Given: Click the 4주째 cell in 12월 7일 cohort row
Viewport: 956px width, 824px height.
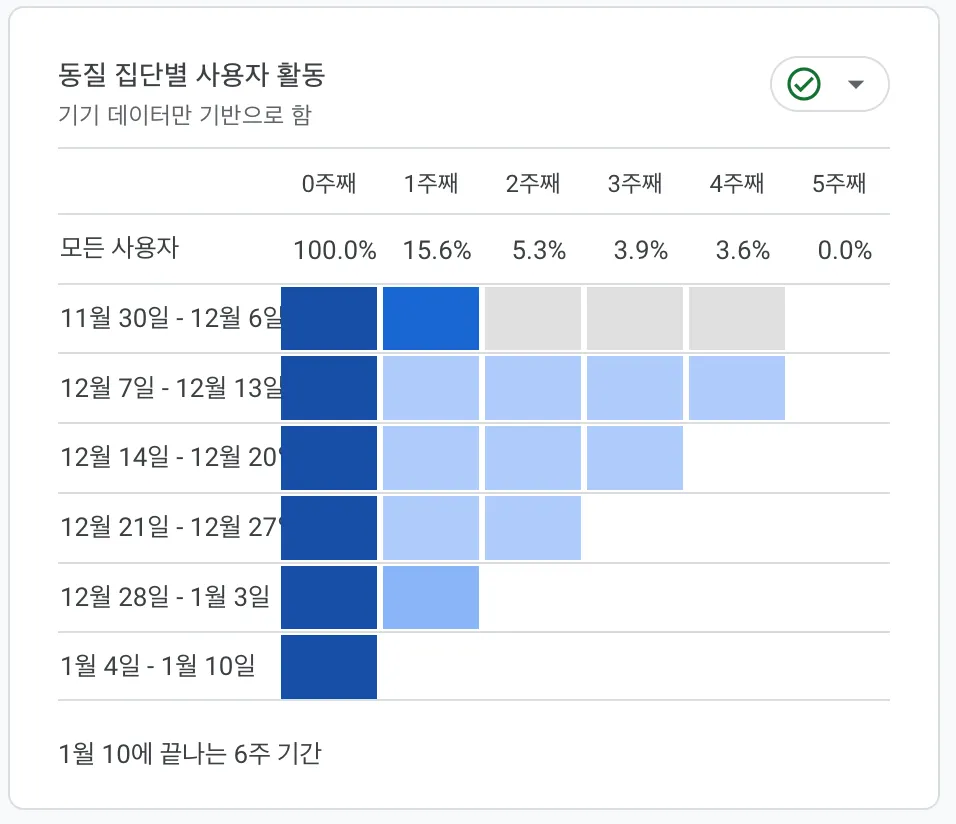Looking at the screenshot, I should [x=737, y=388].
